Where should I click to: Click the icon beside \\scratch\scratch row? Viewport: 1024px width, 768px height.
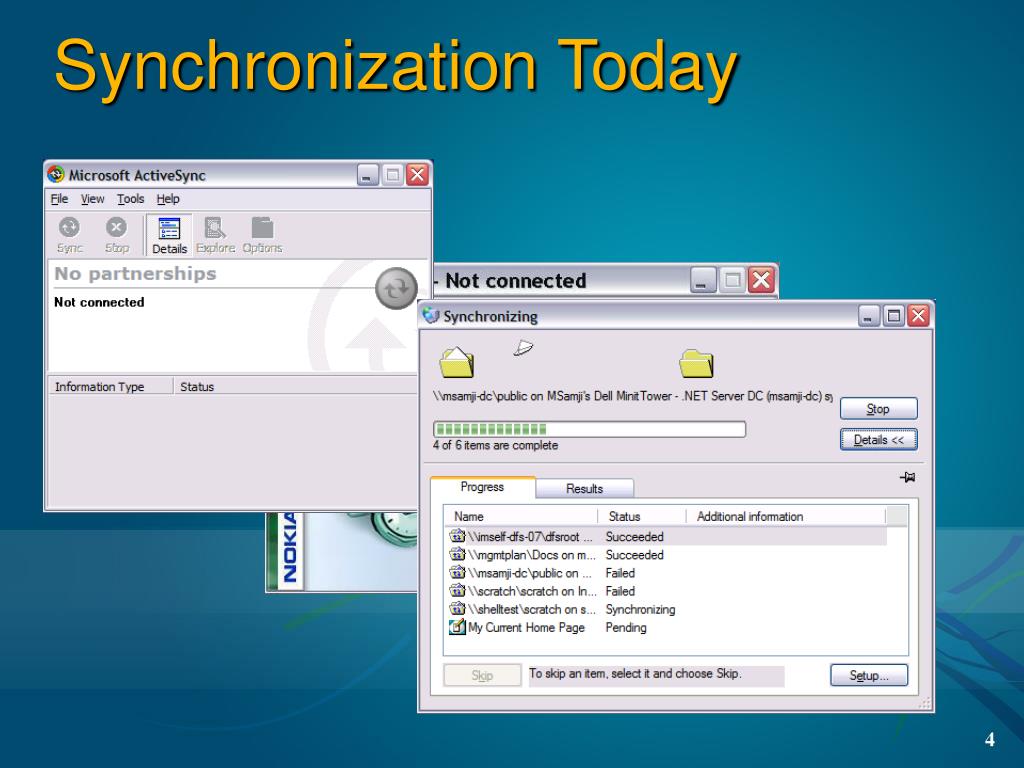point(458,591)
